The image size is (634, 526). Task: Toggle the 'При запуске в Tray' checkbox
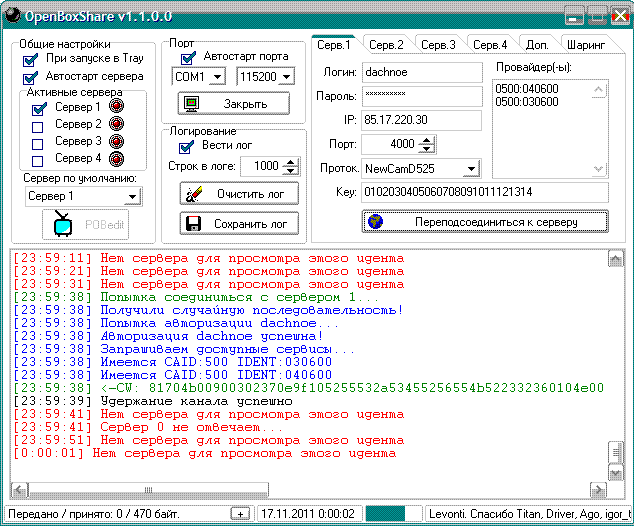pyautogui.click(x=30, y=59)
